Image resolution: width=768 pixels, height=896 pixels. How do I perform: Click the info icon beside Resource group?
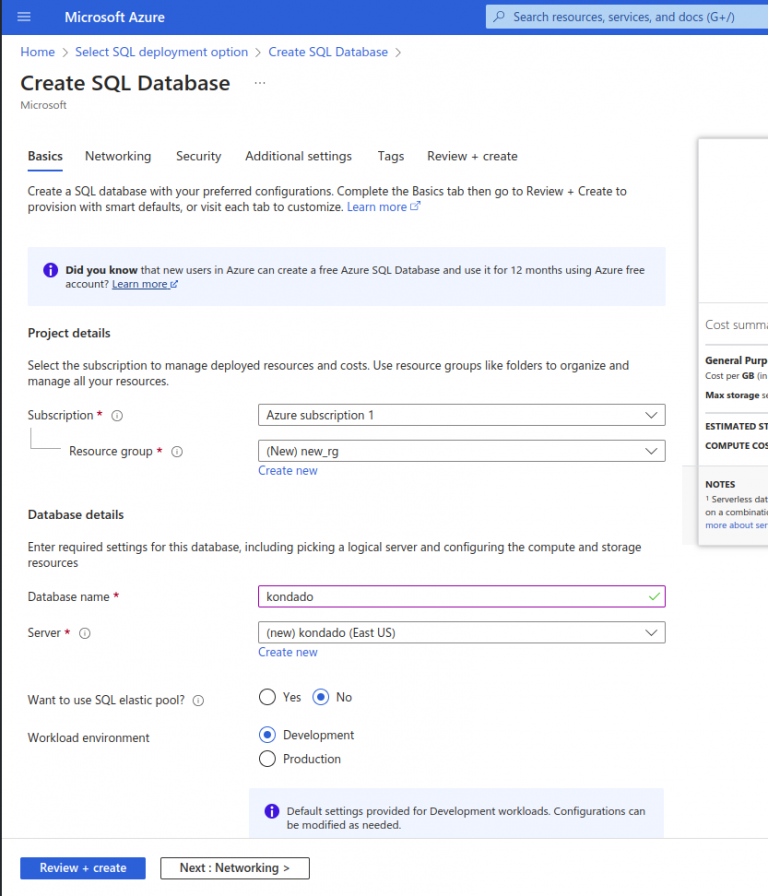(177, 452)
